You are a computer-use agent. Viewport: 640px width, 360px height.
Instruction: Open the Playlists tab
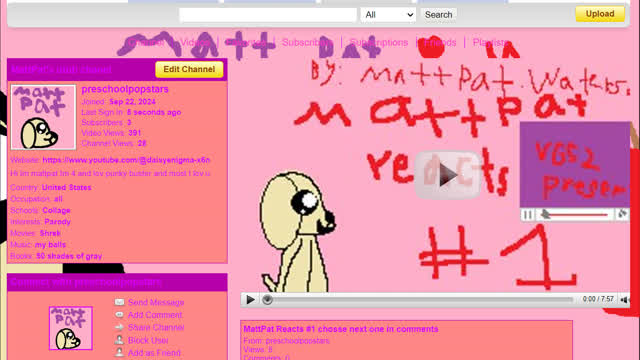(x=491, y=42)
